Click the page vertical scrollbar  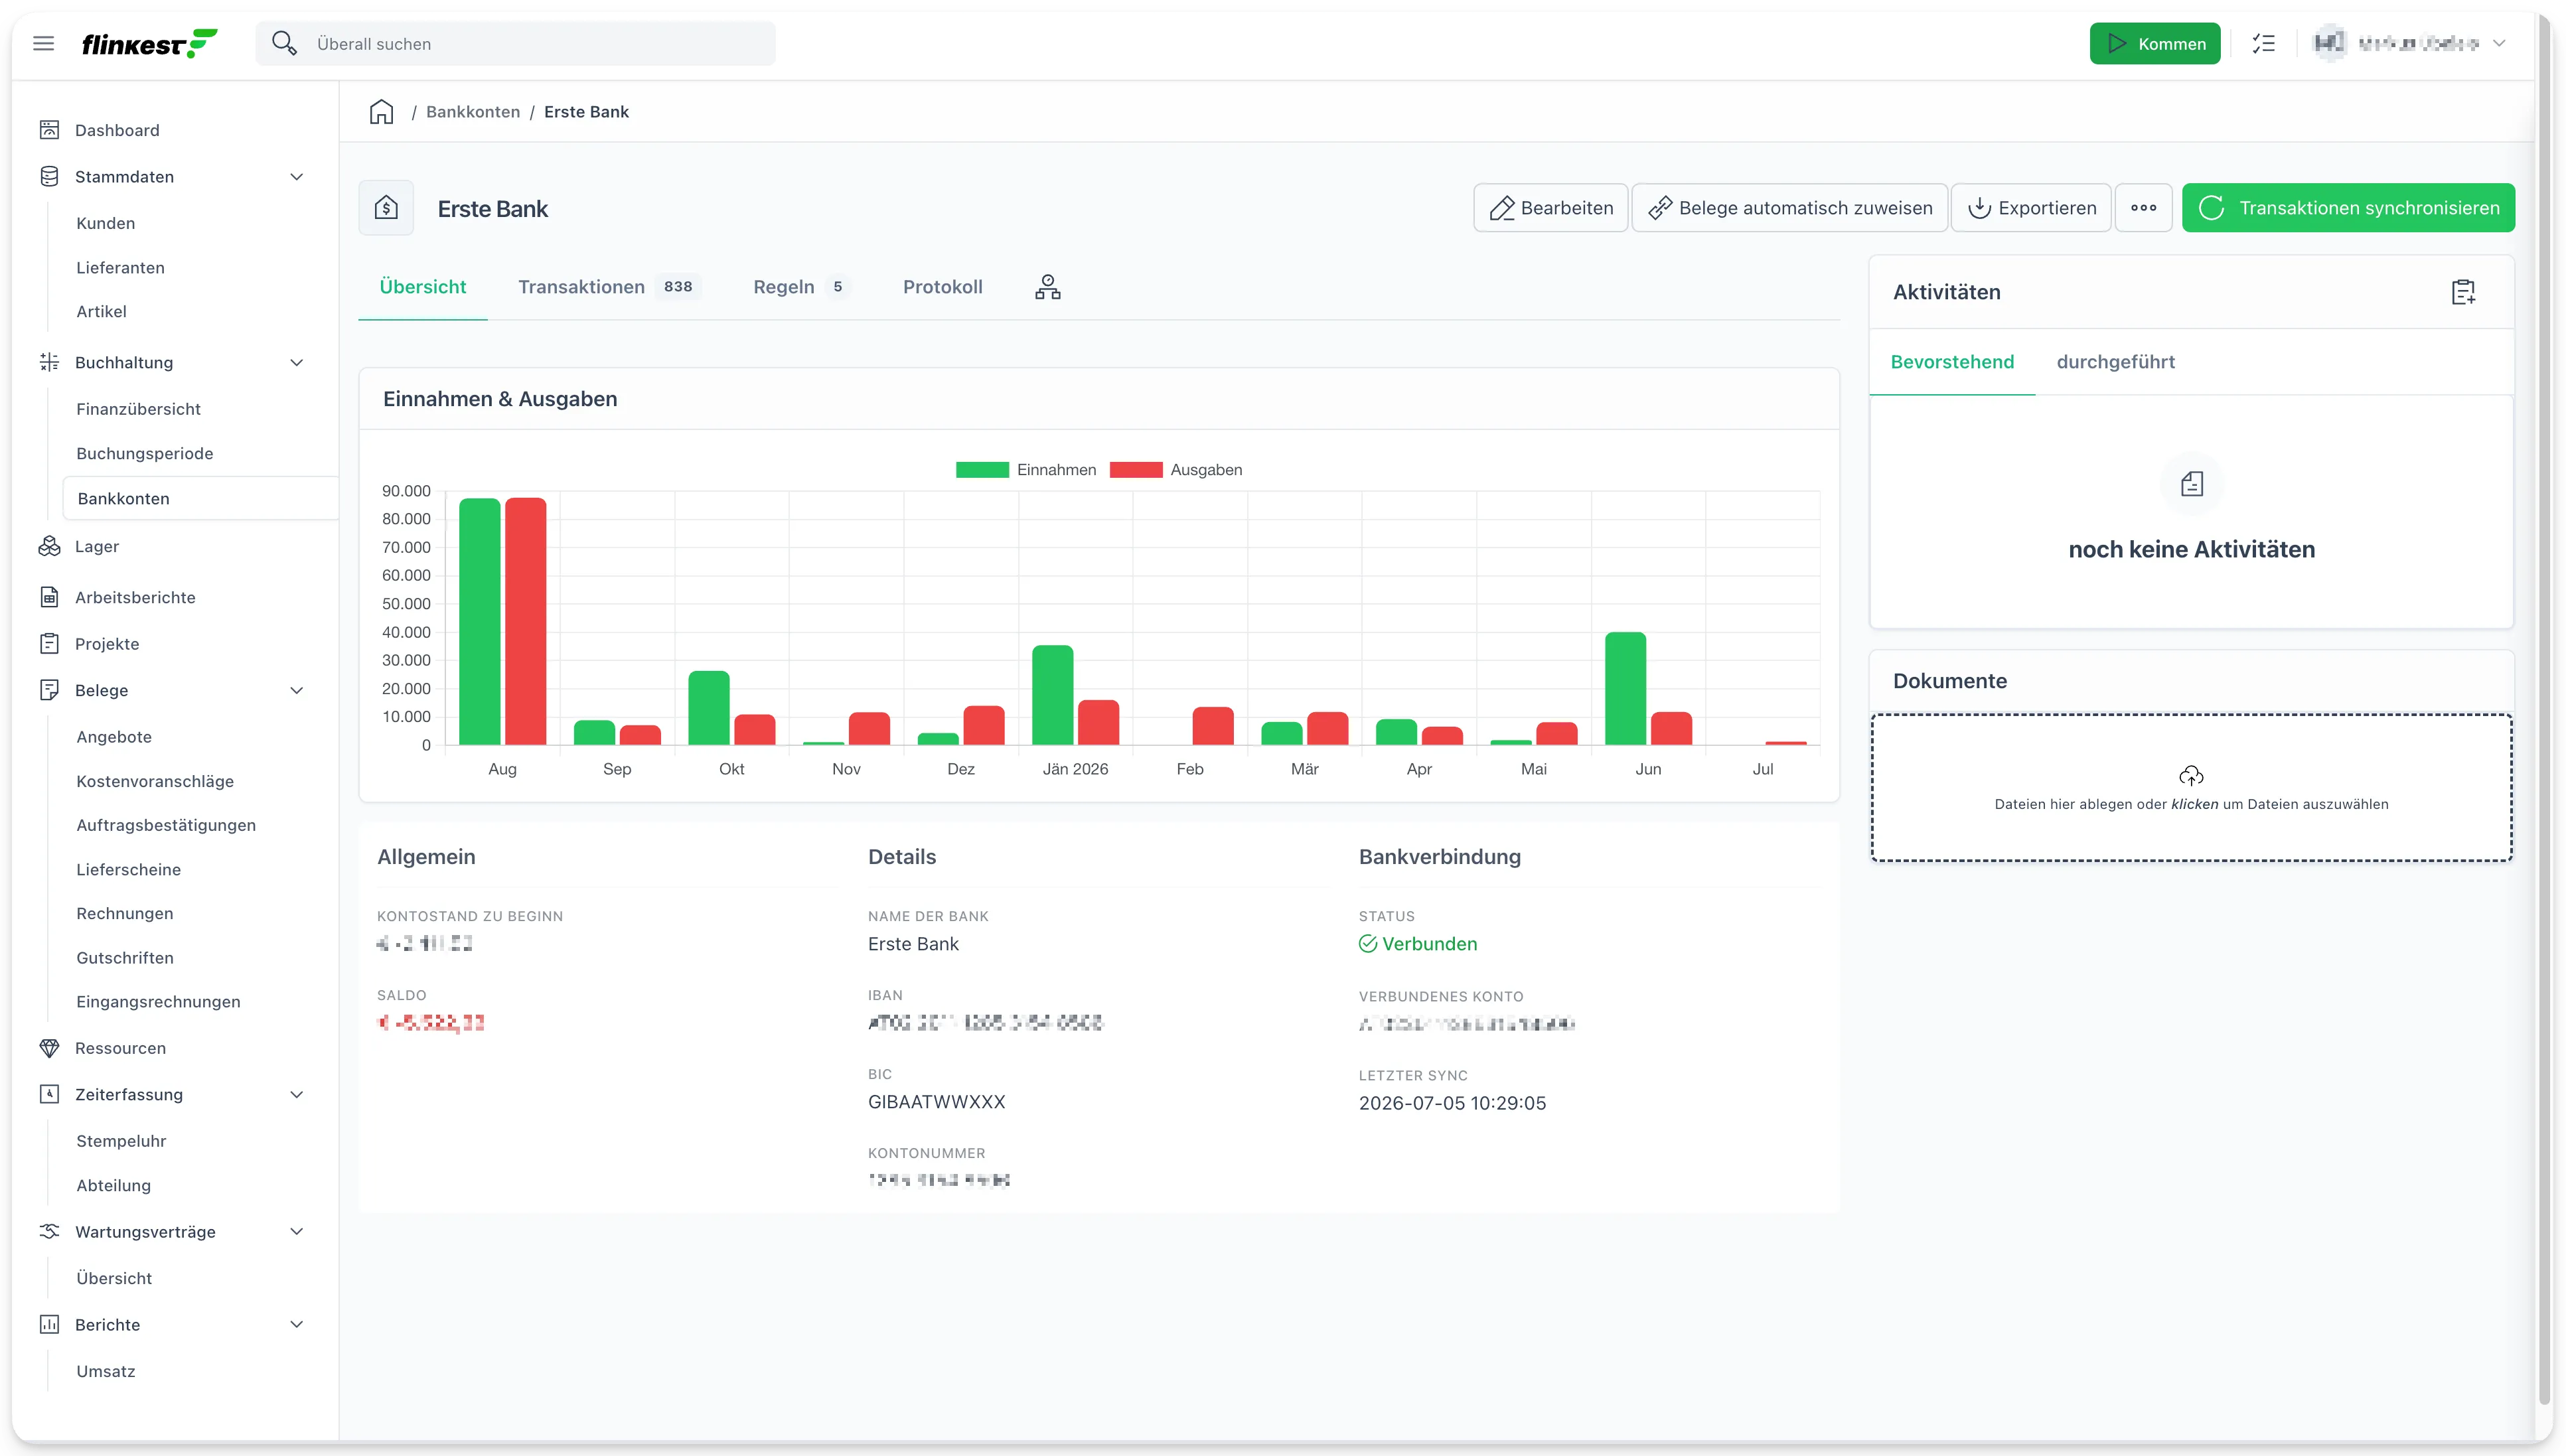pyautogui.click(x=2545, y=710)
